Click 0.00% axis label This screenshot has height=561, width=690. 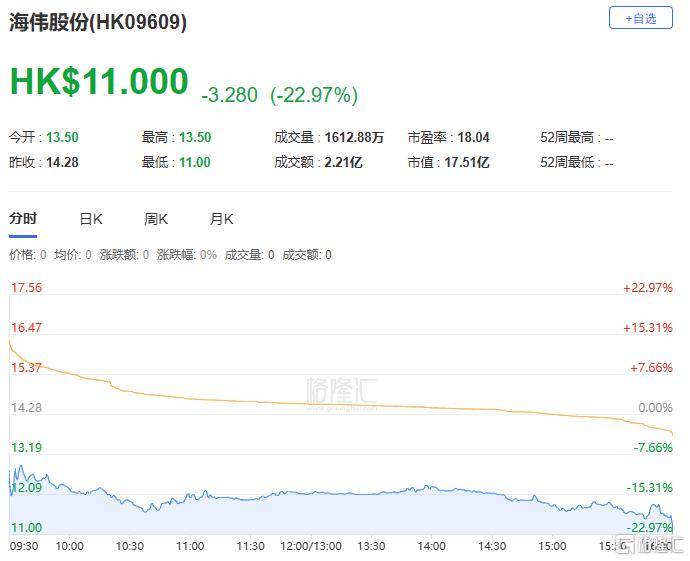[x=656, y=408]
